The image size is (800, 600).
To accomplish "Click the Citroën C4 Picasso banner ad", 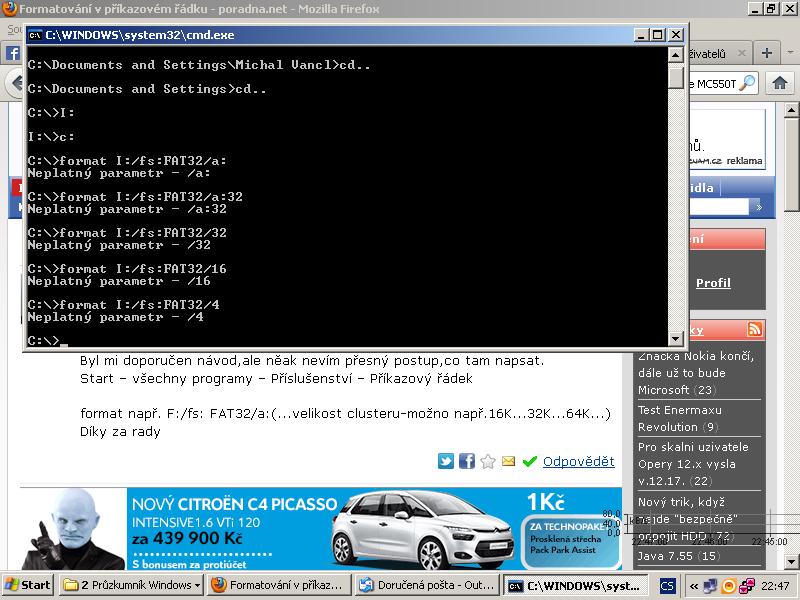I will point(321,529).
